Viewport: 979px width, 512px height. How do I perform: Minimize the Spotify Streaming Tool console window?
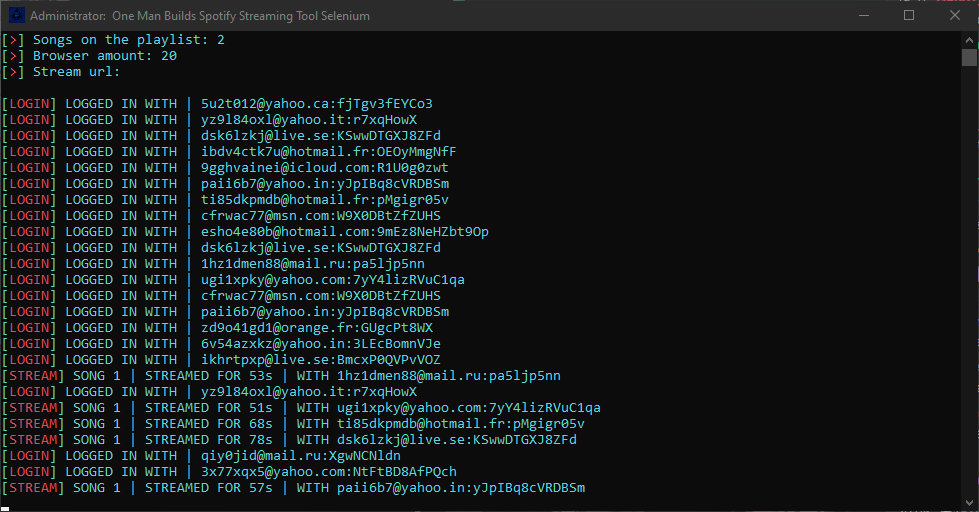(864, 16)
